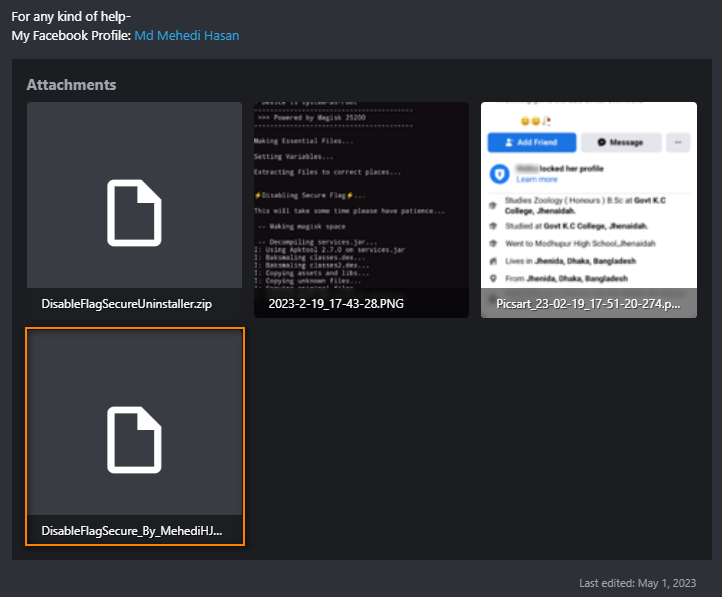Click the 'For any kind of help-' text
This screenshot has width=722, height=597.
(71, 17)
